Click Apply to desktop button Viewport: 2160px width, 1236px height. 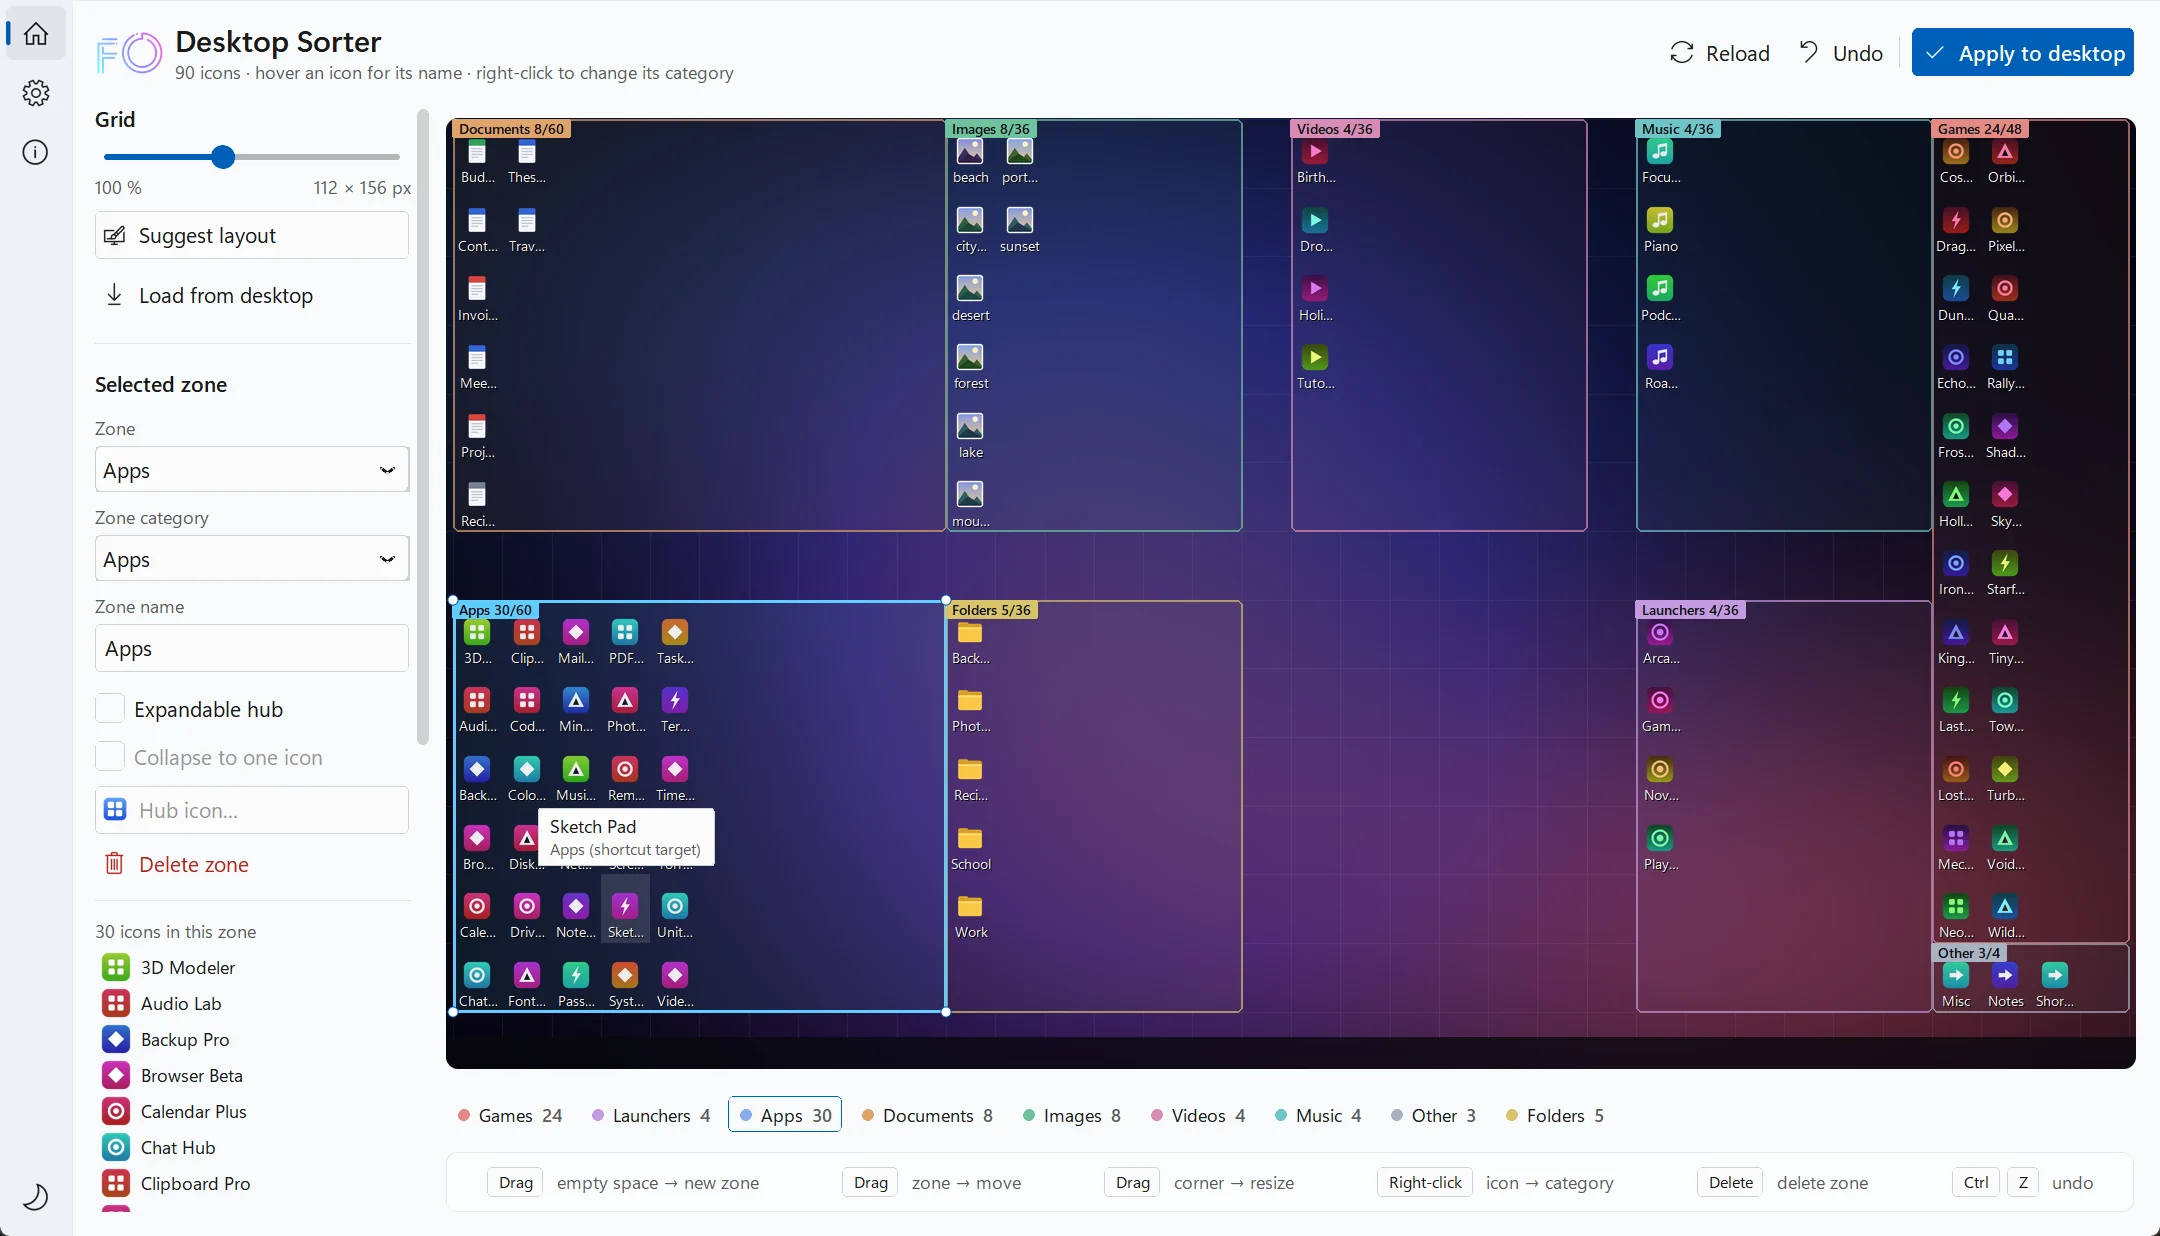[2023, 53]
